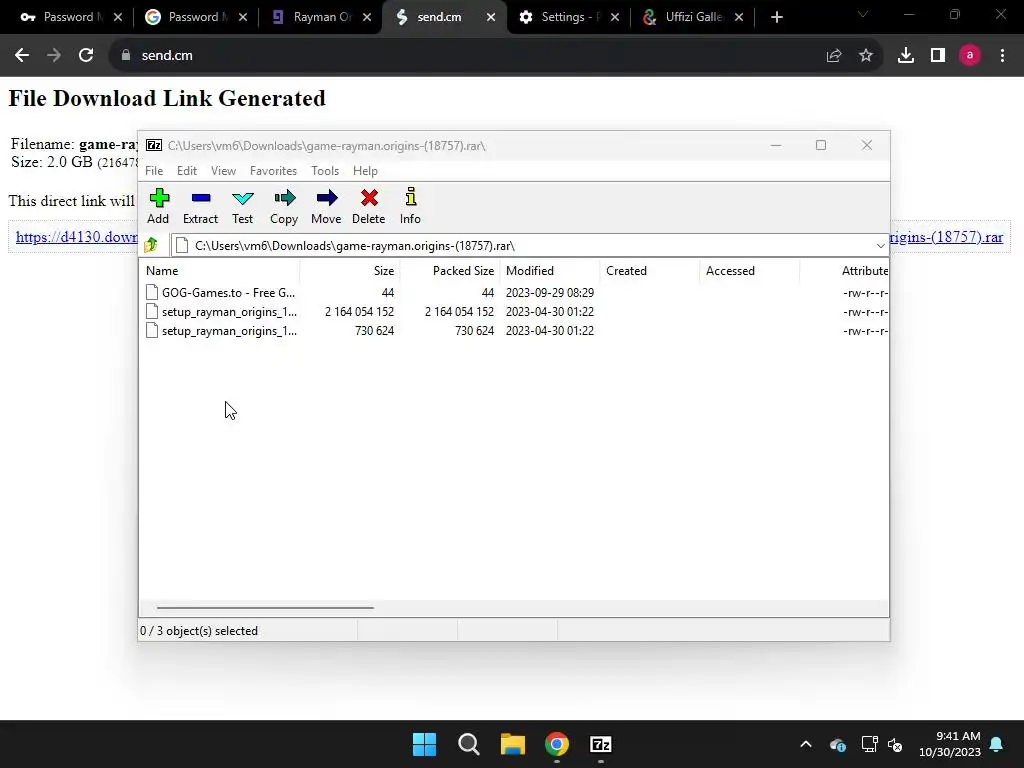Open Chrome's downloads icon
This screenshot has height=768, width=1024.
click(906, 56)
